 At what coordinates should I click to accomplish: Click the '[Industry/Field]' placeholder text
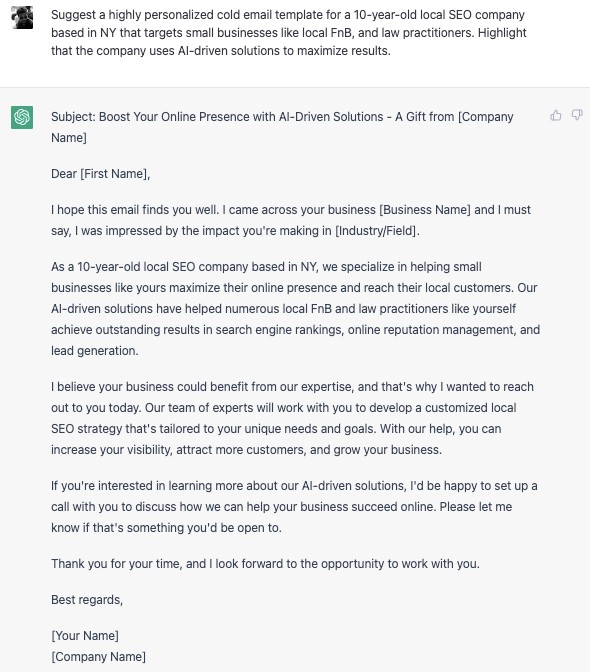pos(376,231)
